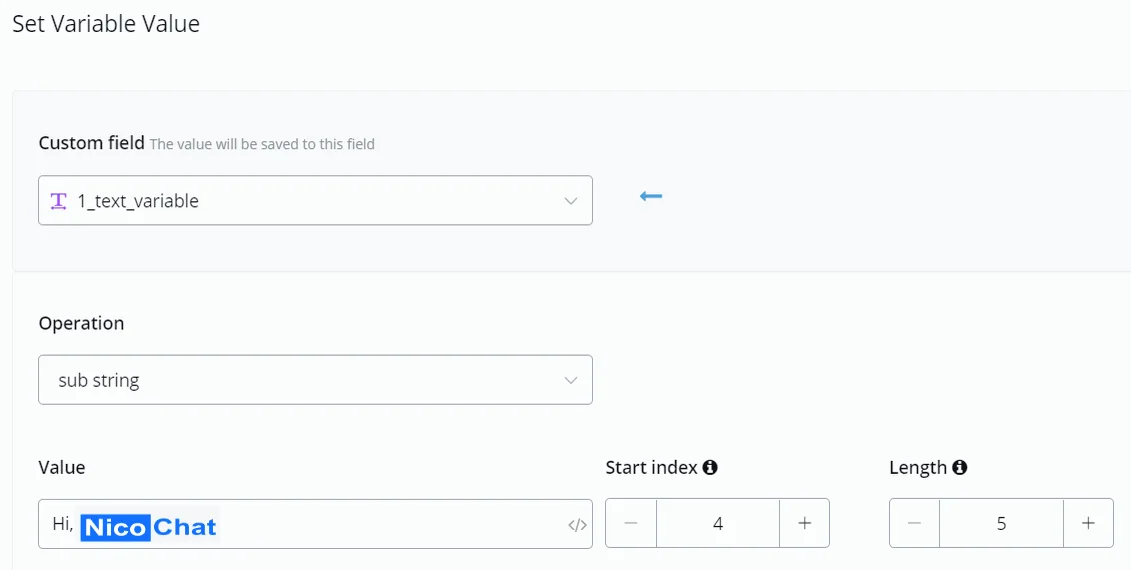The height and width of the screenshot is (570, 1131).
Task: Click the info icon beside Start index
Action: point(710,468)
